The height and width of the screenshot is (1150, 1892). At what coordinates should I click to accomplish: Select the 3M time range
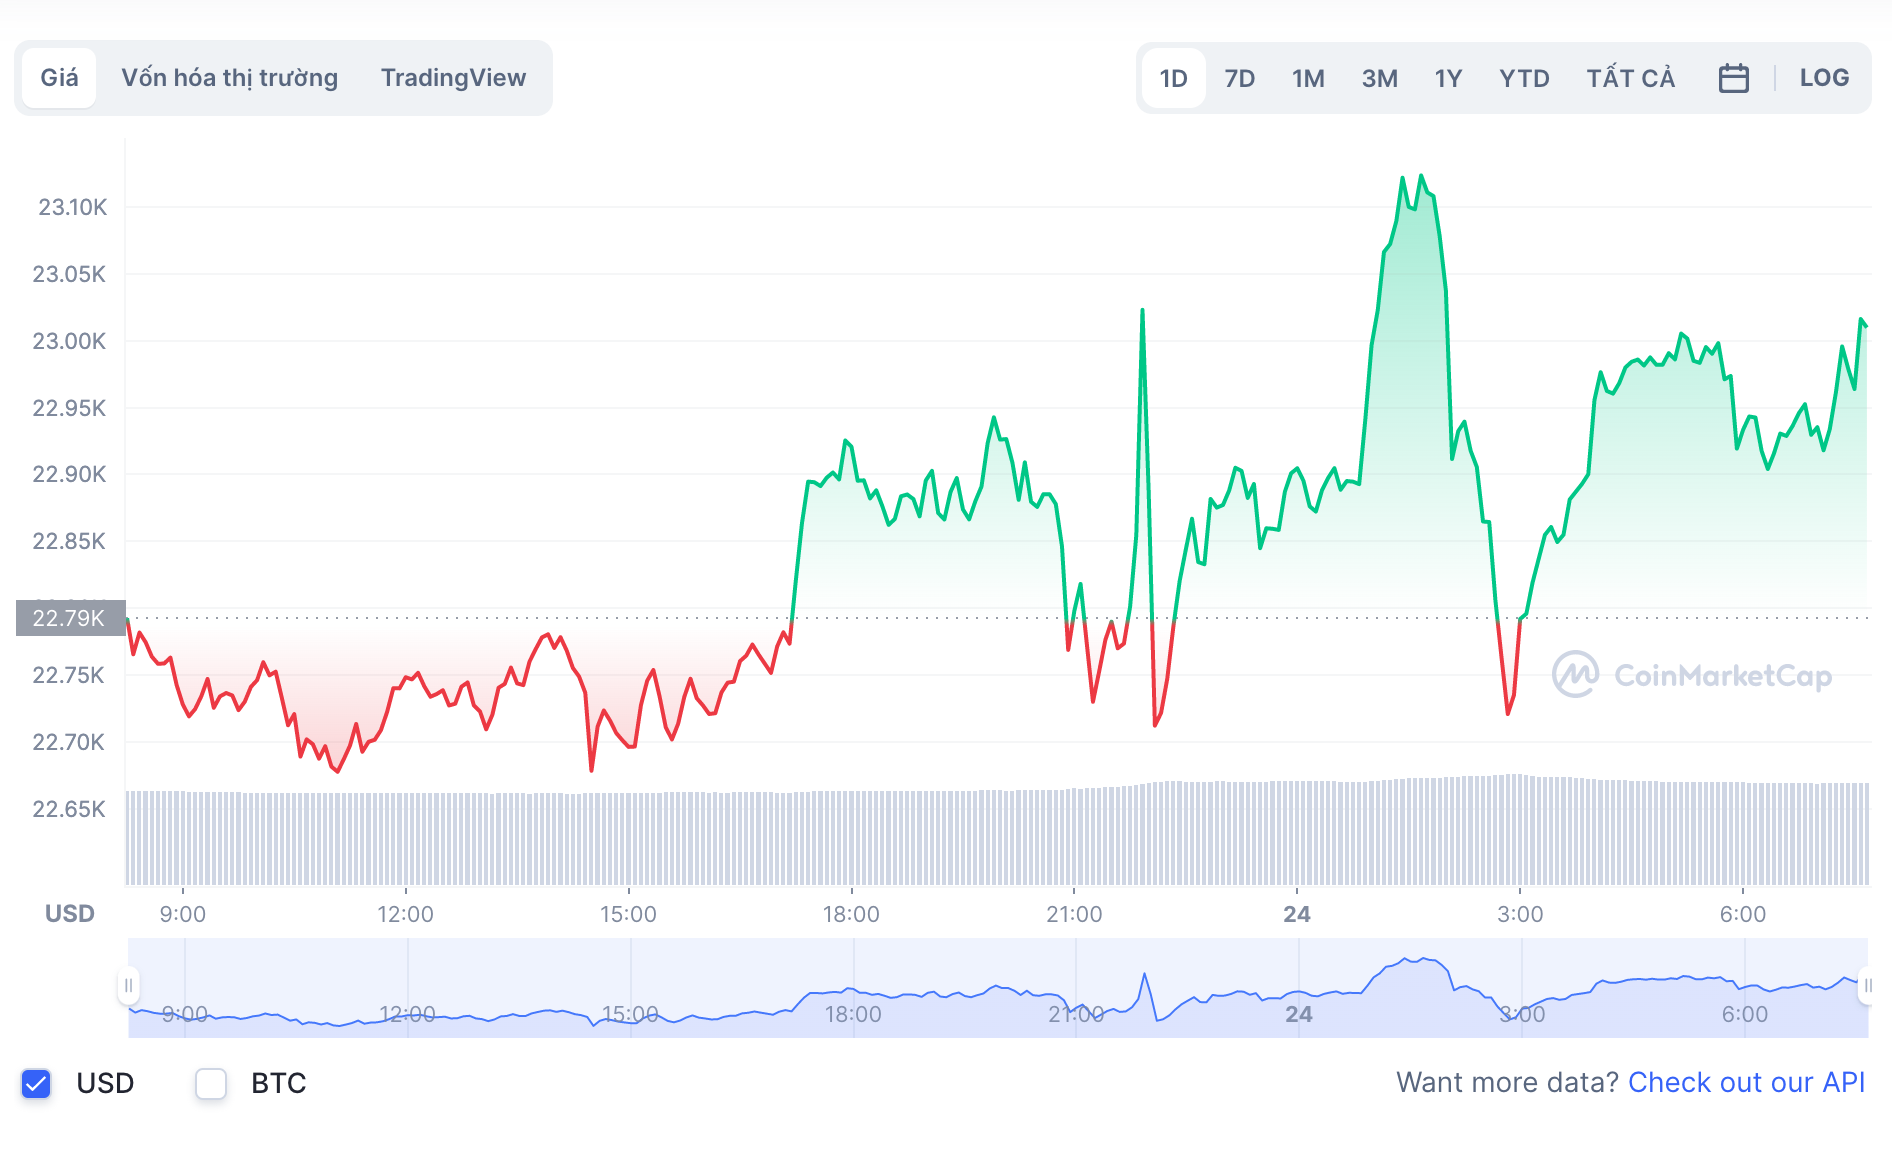coord(1379,78)
